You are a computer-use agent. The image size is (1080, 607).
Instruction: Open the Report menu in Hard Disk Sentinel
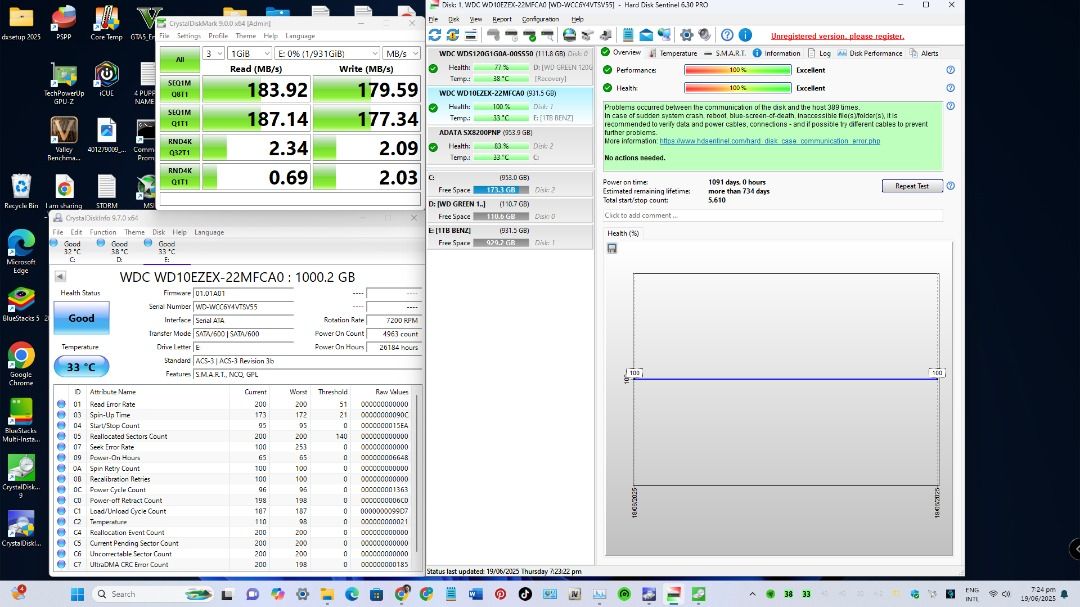501,19
